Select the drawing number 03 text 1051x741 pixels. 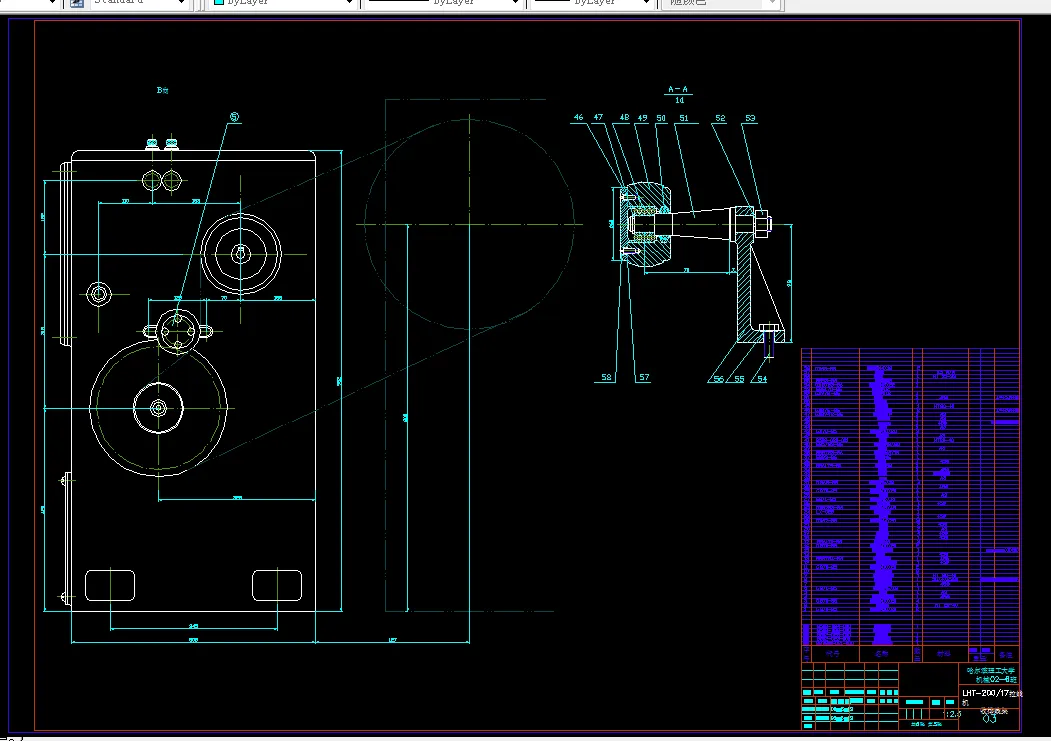pyautogui.click(x=989, y=719)
